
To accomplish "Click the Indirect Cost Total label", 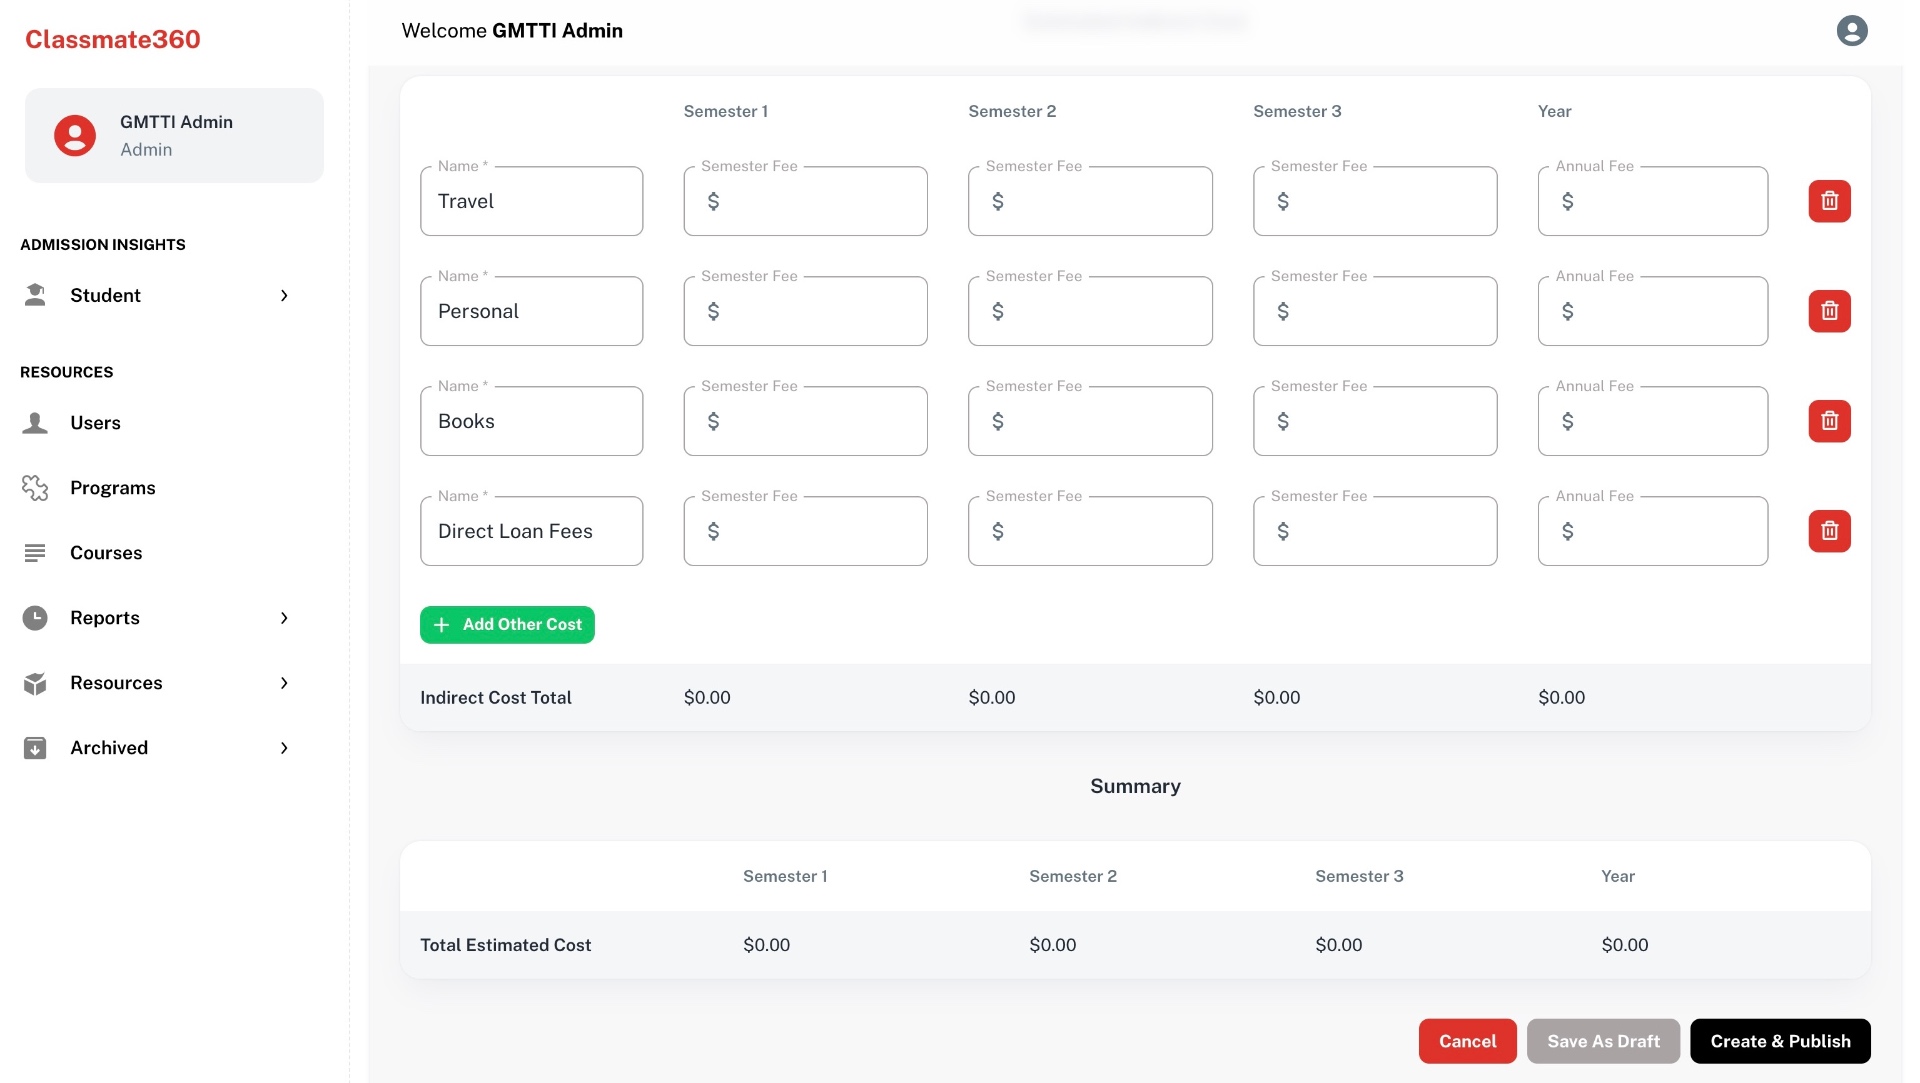I will pos(496,697).
